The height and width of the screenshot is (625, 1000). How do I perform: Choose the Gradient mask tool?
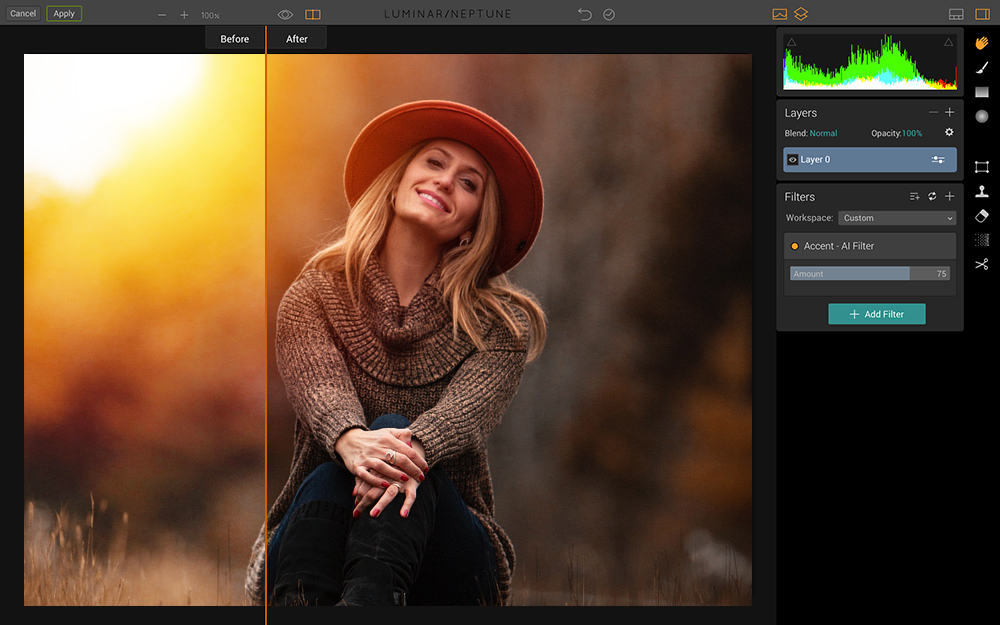(982, 92)
